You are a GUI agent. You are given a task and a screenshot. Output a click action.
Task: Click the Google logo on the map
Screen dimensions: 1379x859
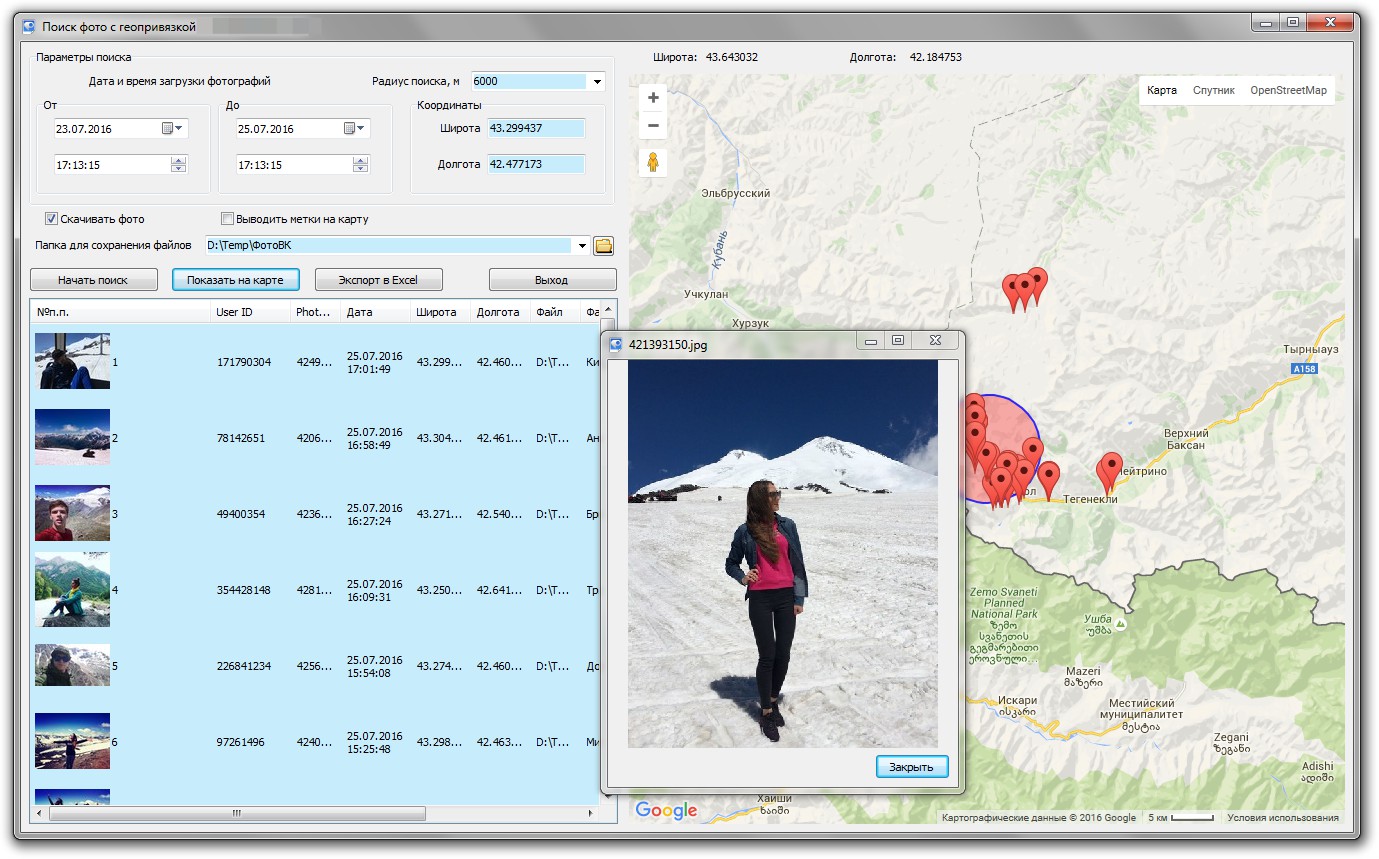pyautogui.click(x=666, y=810)
